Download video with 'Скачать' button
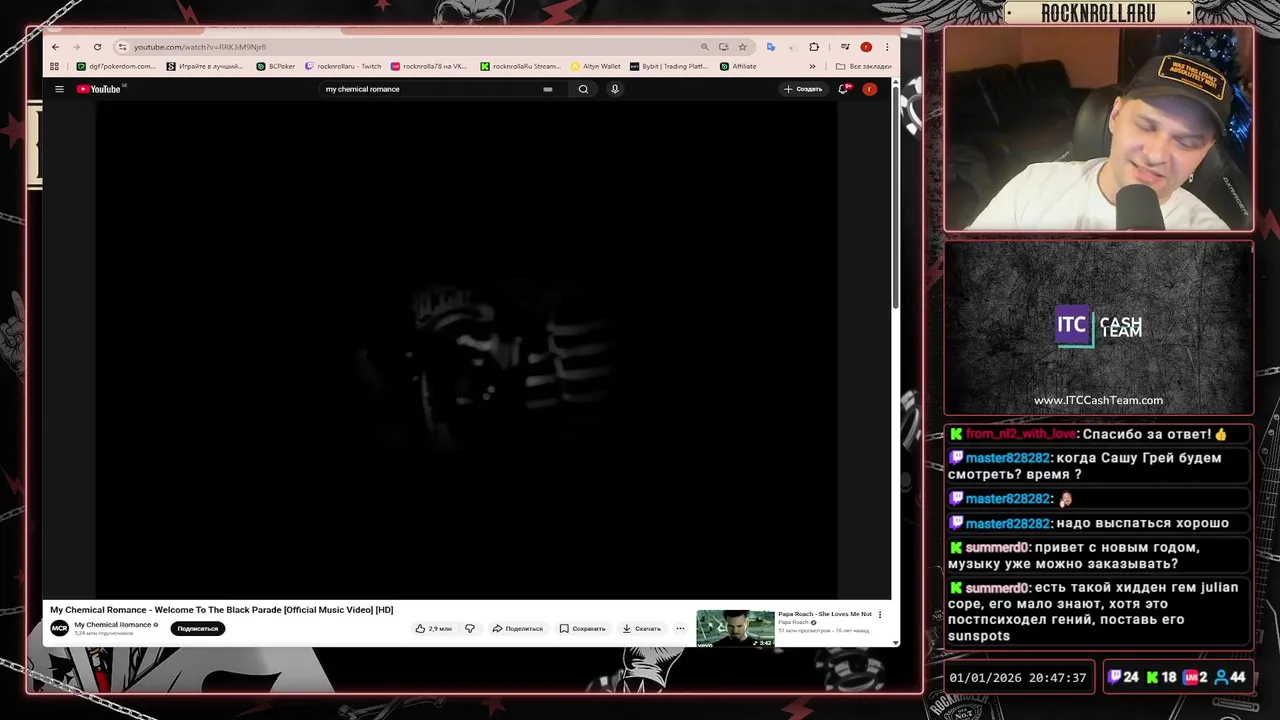The width and height of the screenshot is (1280, 720). pyautogui.click(x=642, y=628)
